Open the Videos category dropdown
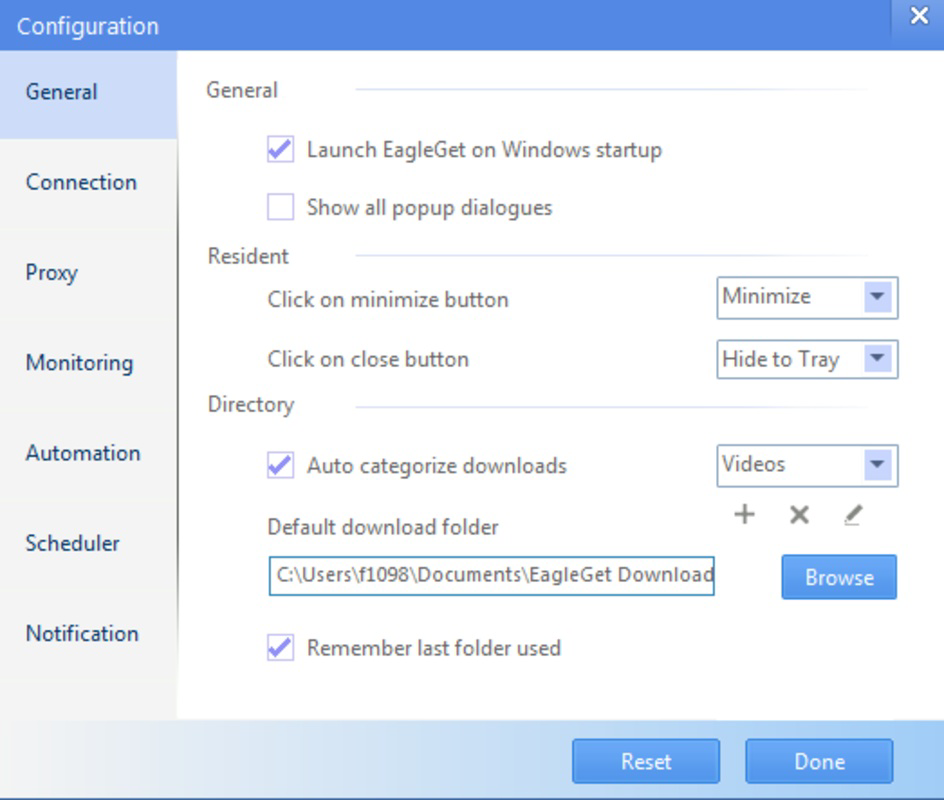 tap(877, 465)
